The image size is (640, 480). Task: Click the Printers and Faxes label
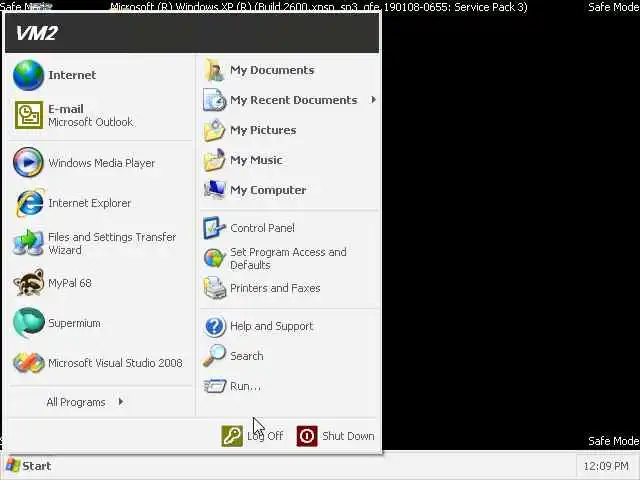tap(275, 288)
